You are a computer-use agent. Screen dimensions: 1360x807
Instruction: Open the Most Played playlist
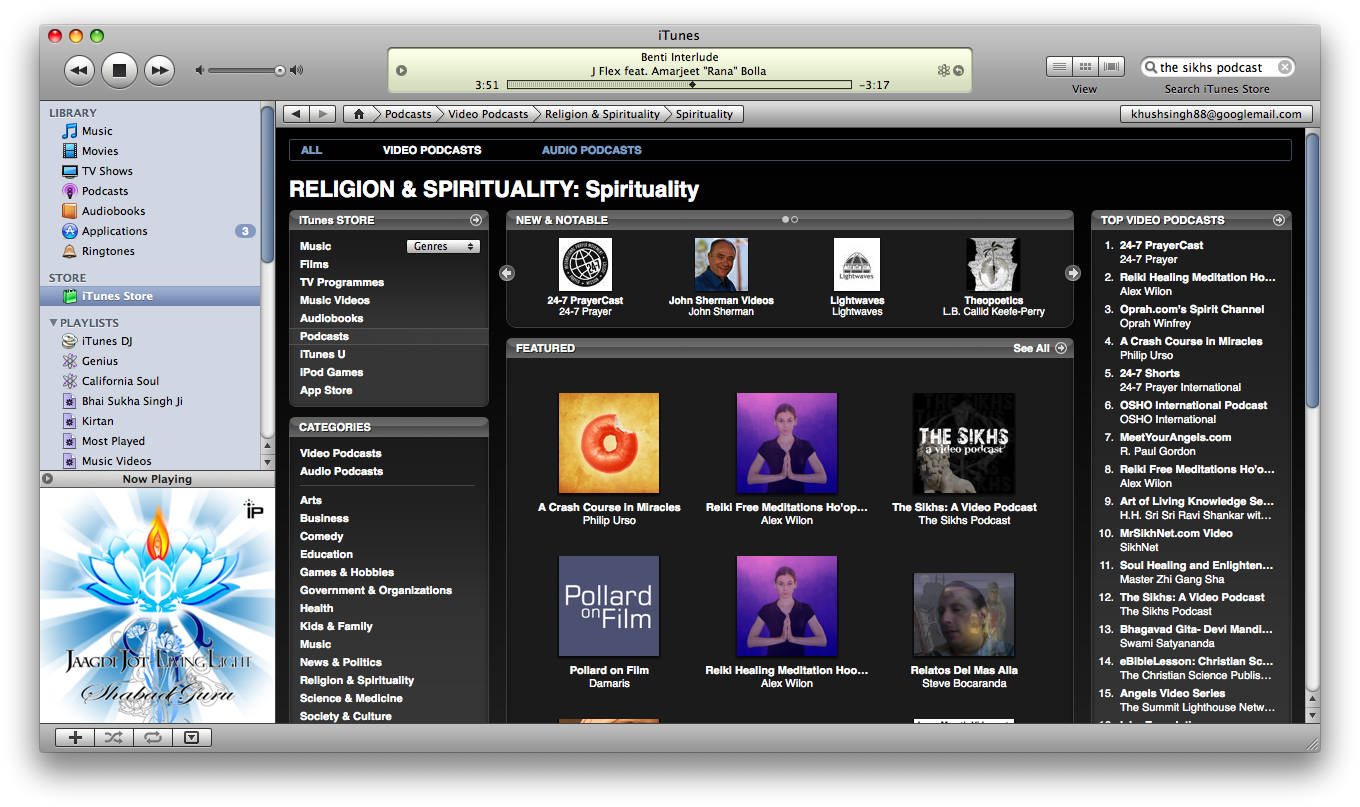[113, 441]
